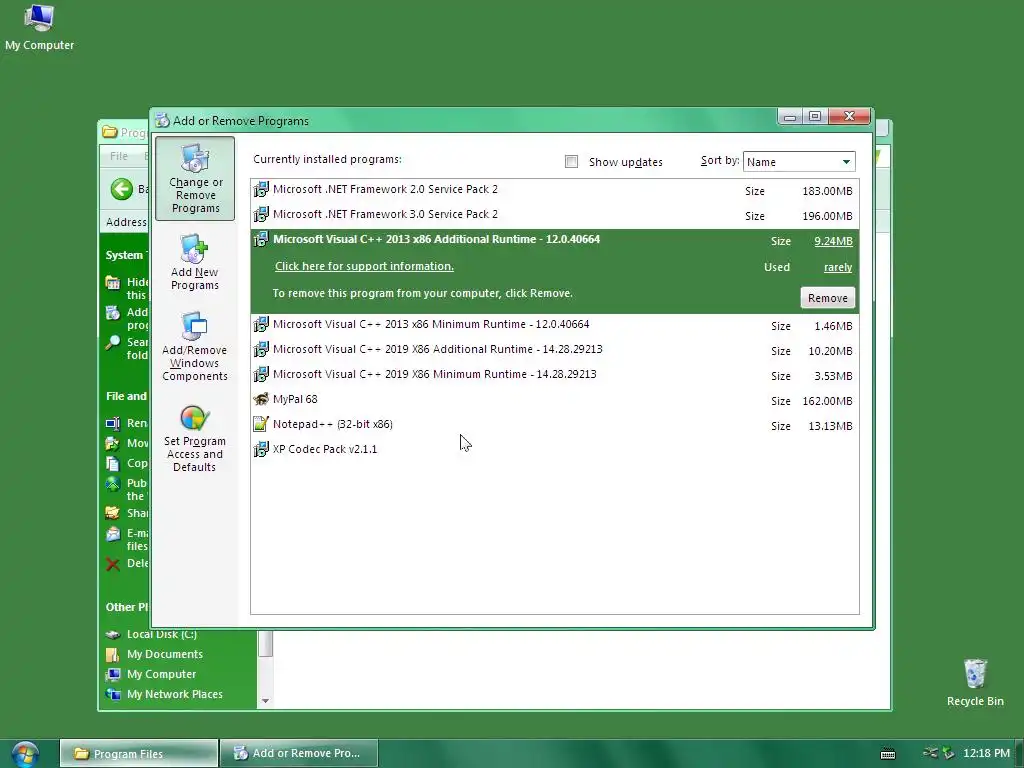Click the keyboard icon in system tray
Image resolution: width=1024 pixels, height=768 pixels.
click(x=888, y=754)
